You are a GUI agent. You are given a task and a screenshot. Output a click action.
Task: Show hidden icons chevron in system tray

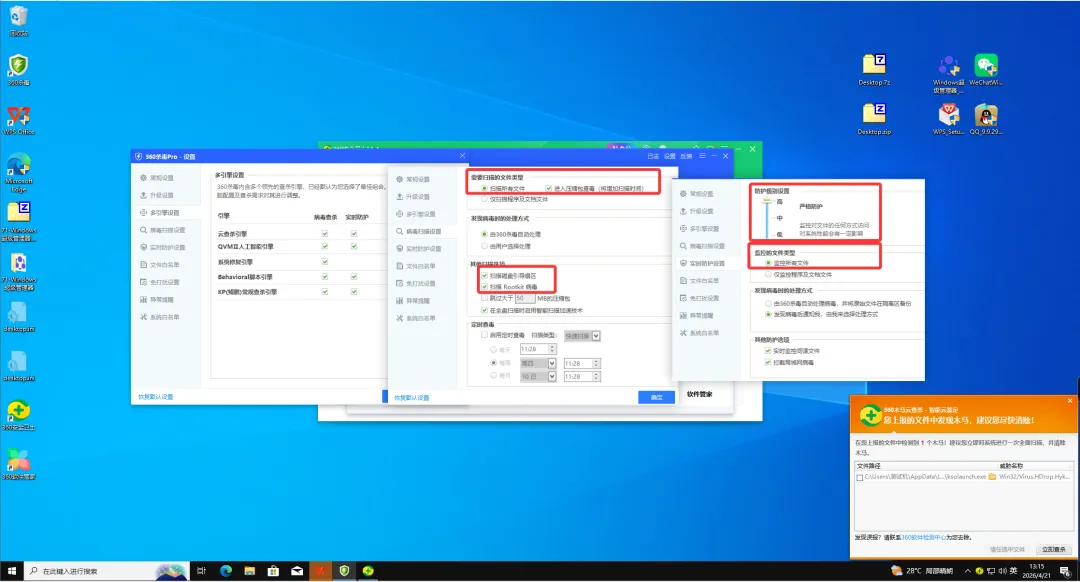967,571
